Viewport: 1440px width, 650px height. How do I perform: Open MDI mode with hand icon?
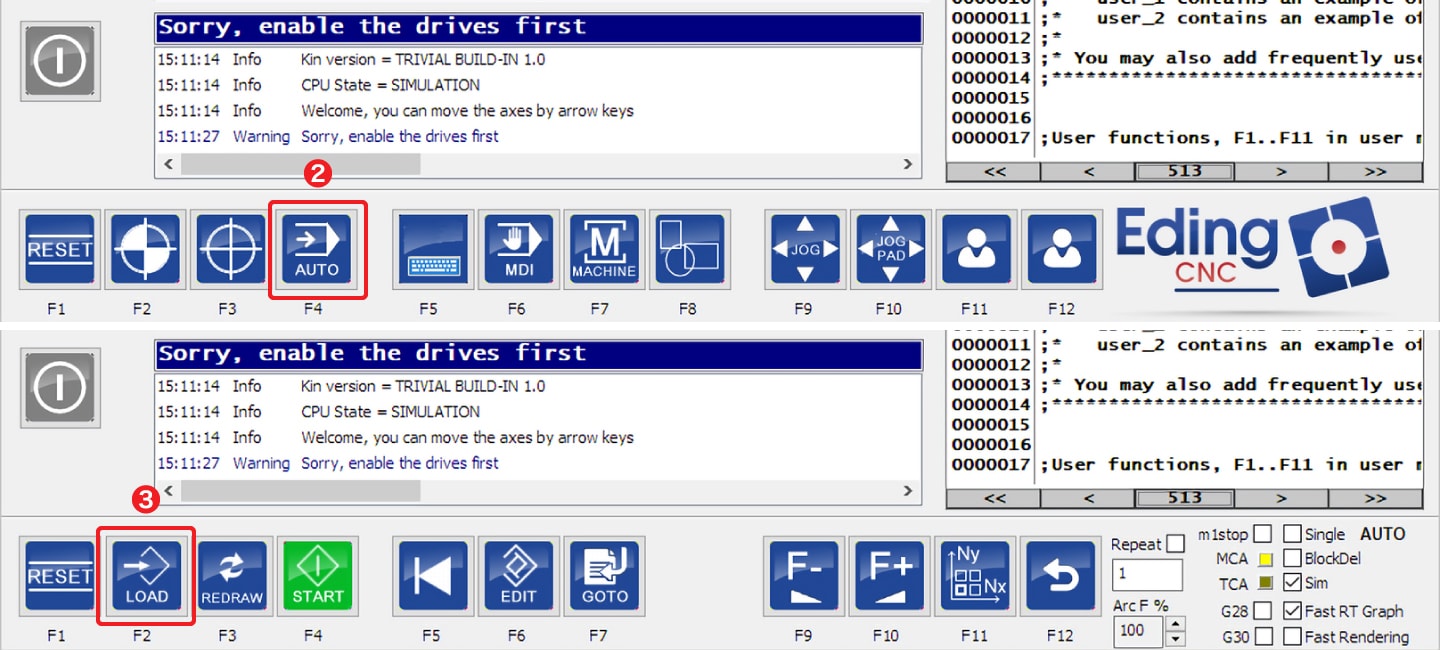pos(517,249)
